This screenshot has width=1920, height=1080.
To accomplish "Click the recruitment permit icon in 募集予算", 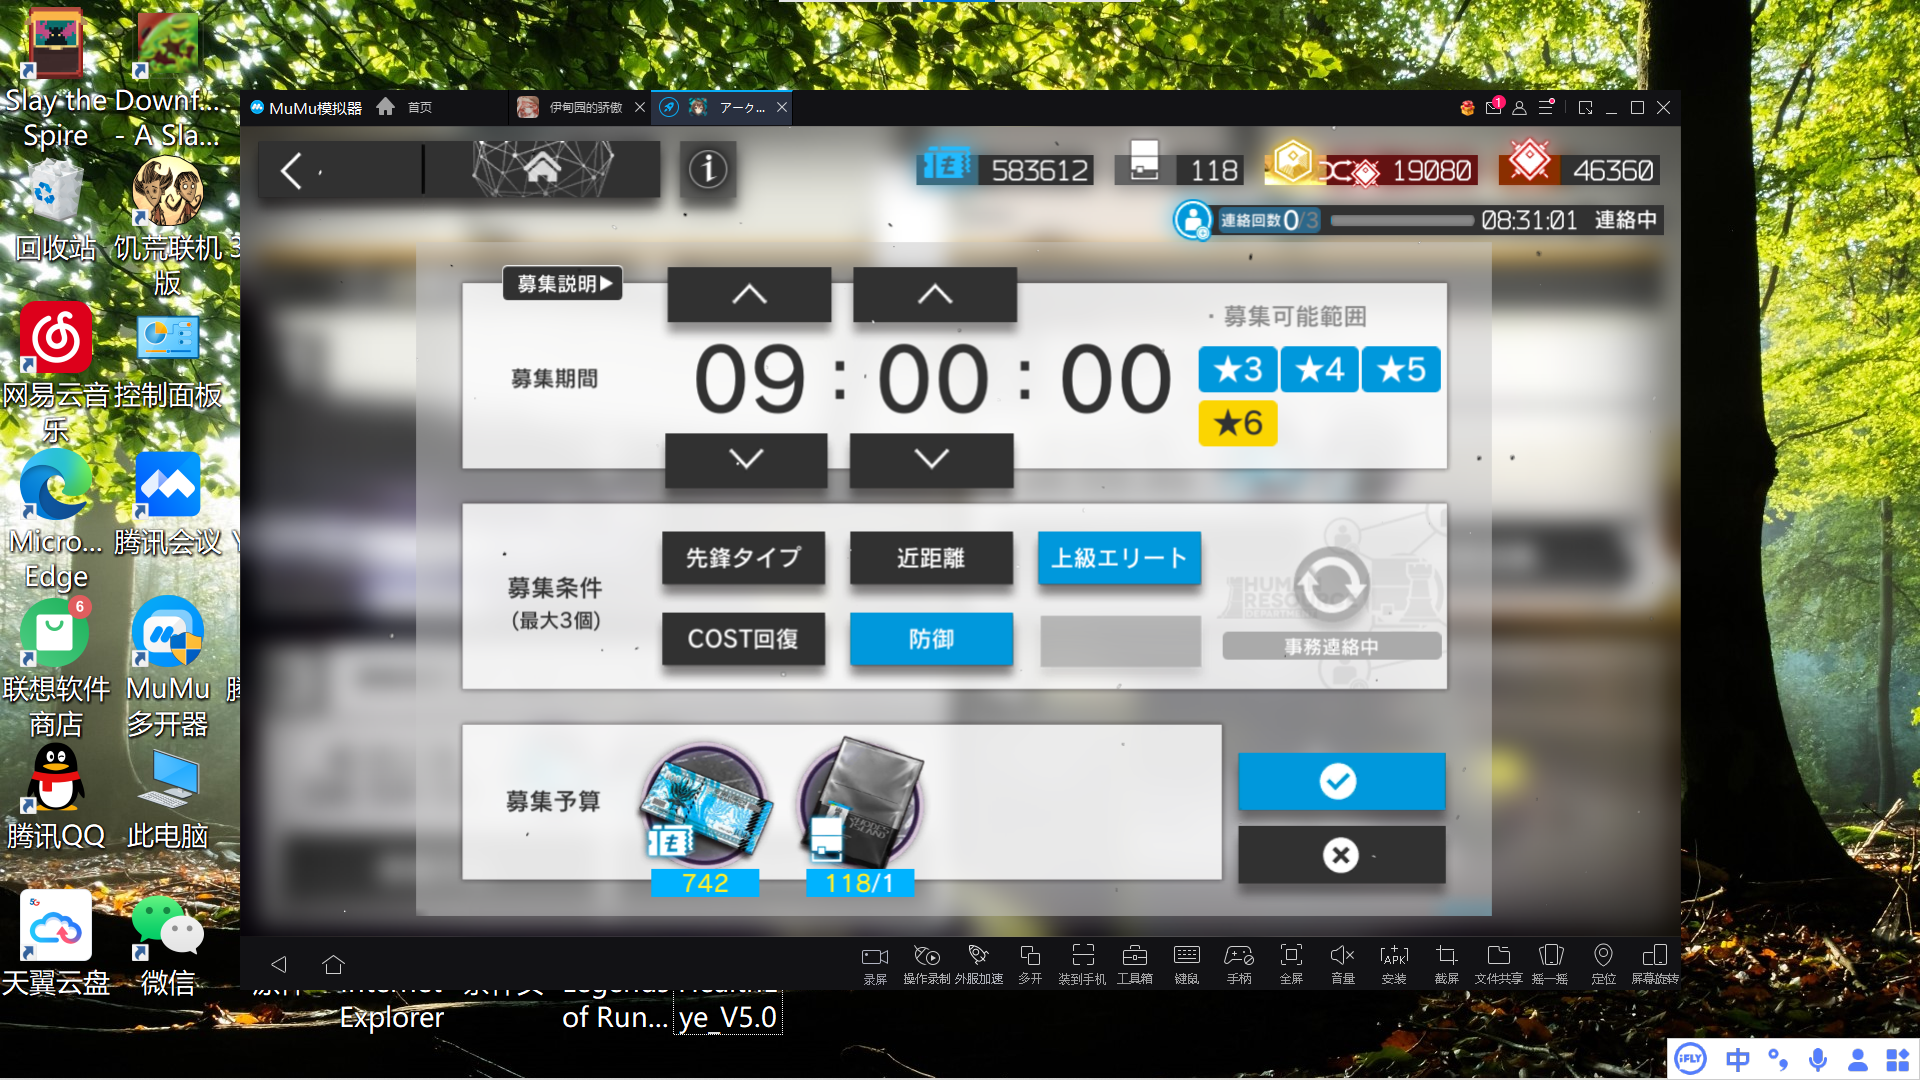I will [861, 804].
